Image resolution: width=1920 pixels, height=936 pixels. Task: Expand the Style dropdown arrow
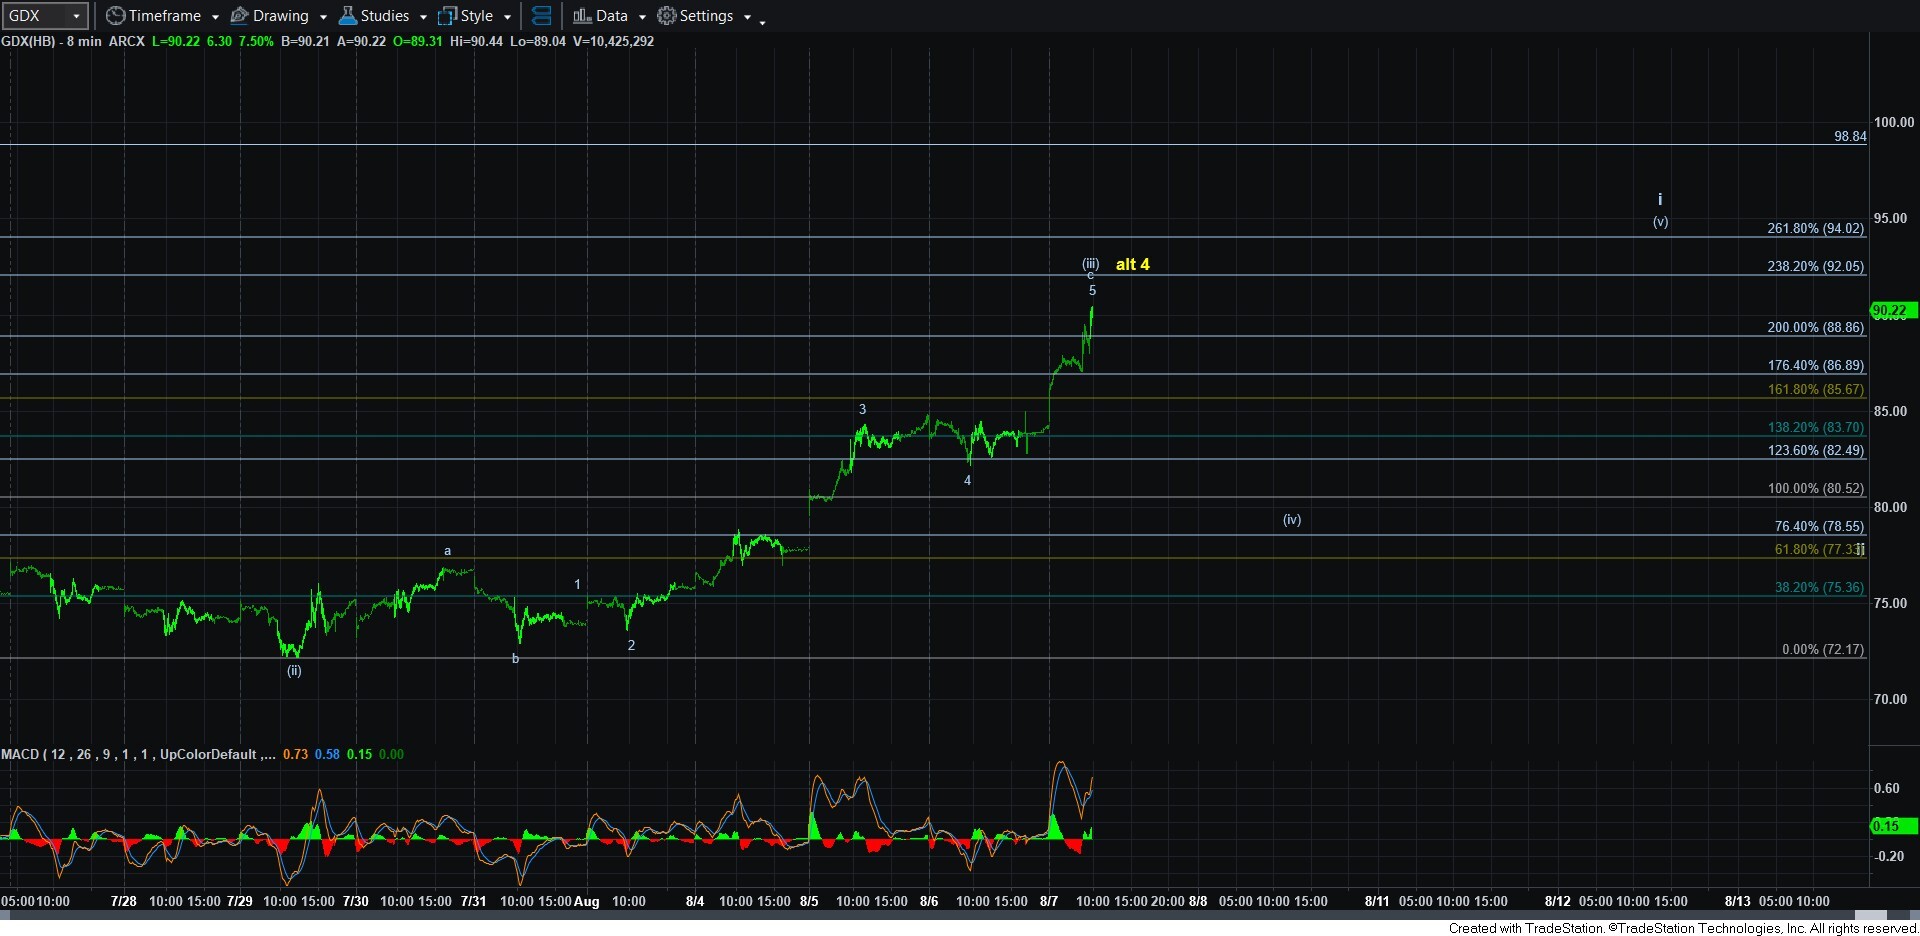tap(507, 17)
